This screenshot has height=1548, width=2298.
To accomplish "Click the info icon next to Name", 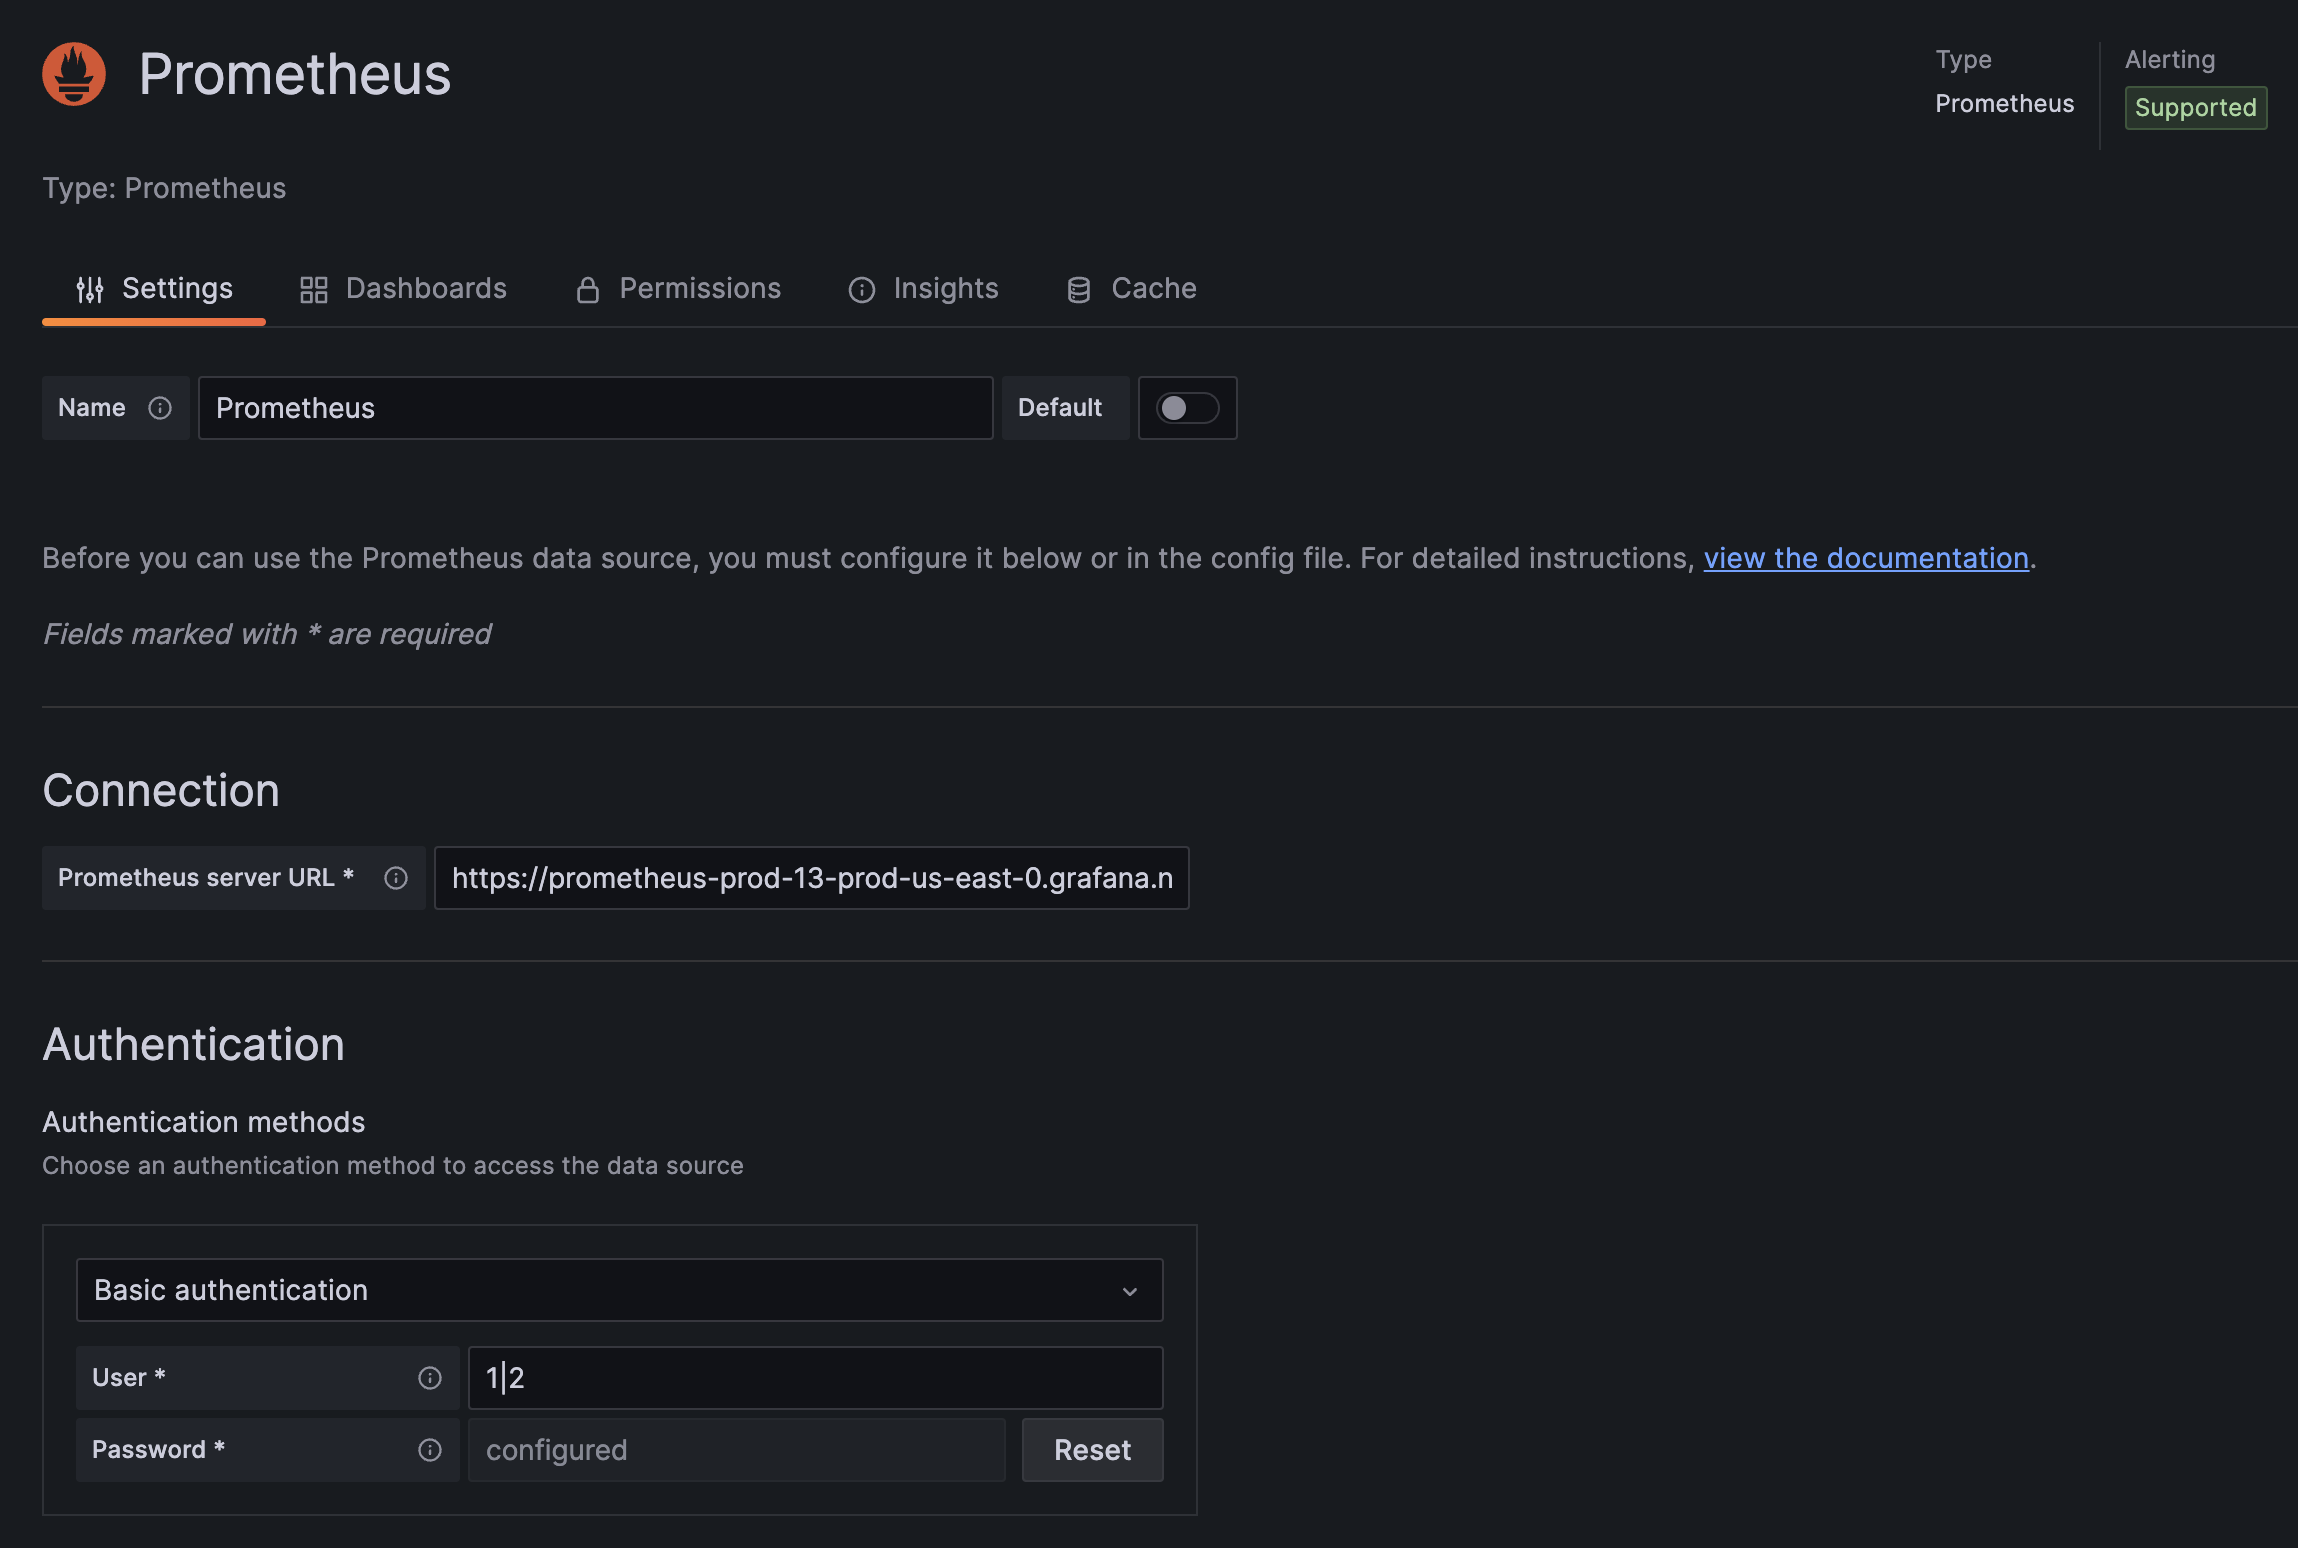I will (160, 407).
